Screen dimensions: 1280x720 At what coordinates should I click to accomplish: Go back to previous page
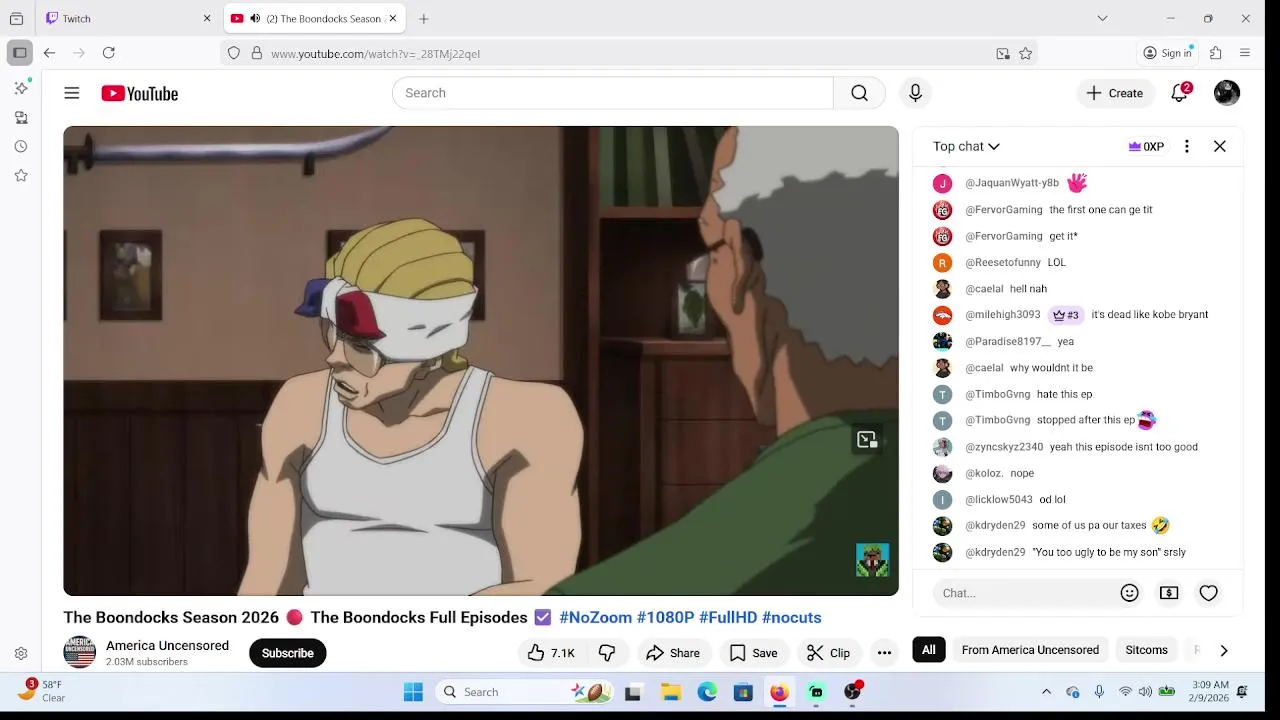coord(49,53)
